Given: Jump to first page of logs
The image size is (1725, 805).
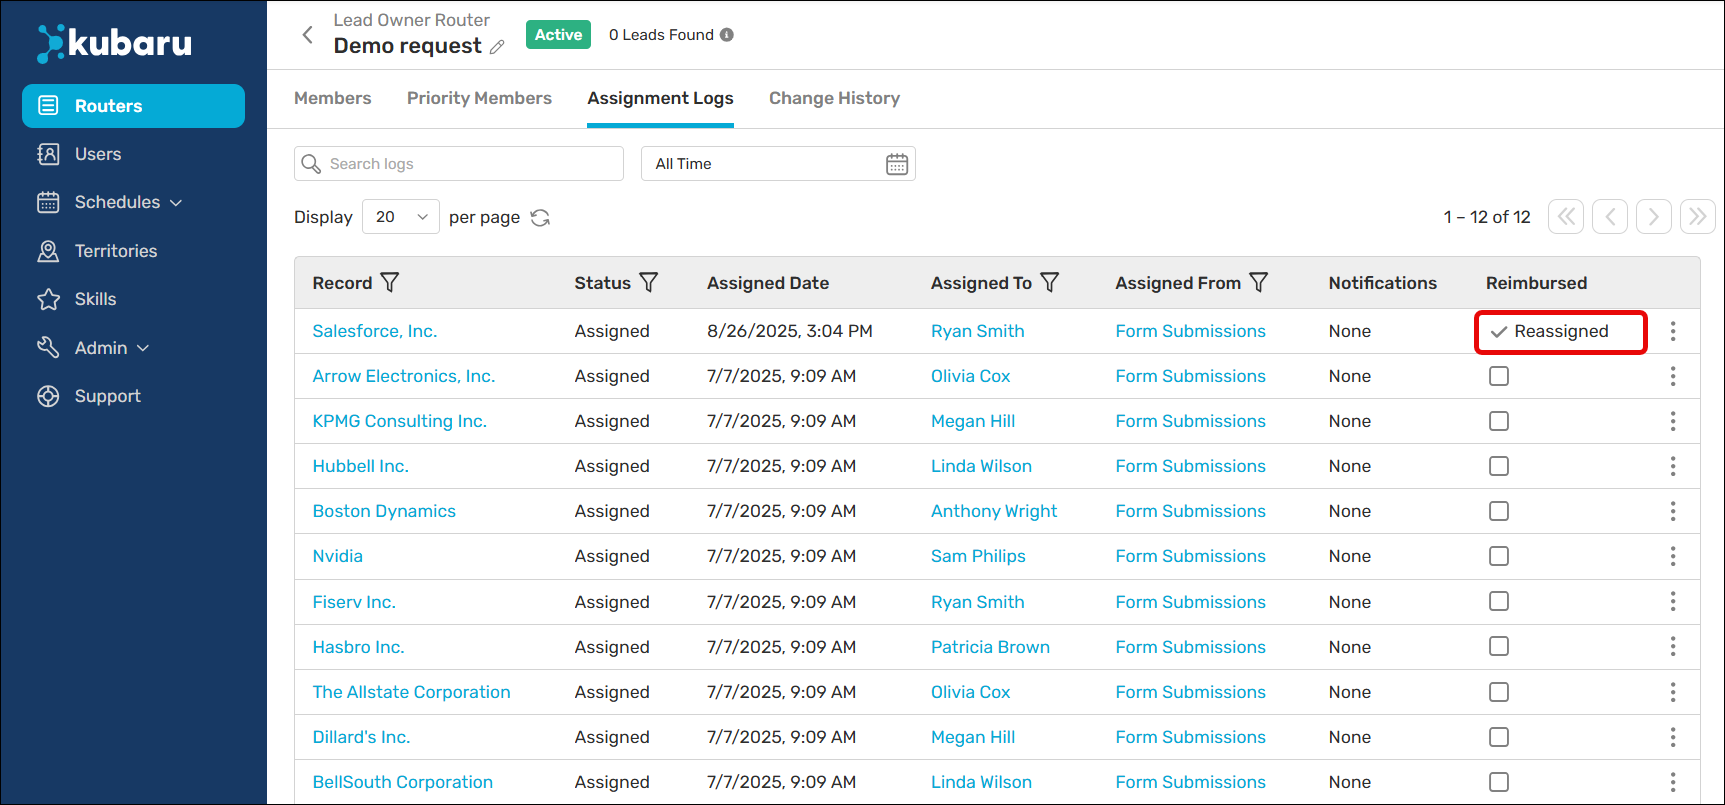Looking at the screenshot, I should pos(1566,217).
